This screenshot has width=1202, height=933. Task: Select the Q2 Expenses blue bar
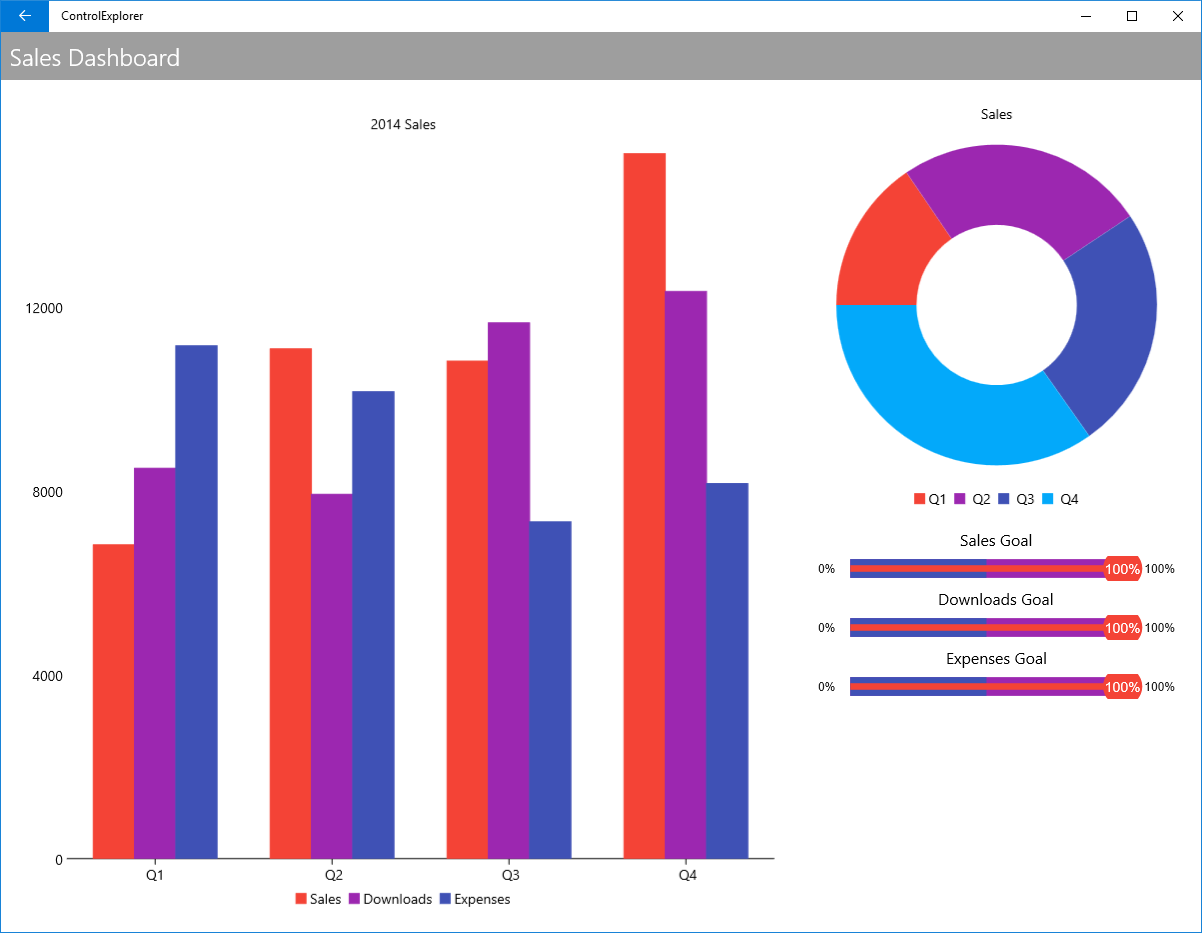tap(373, 624)
